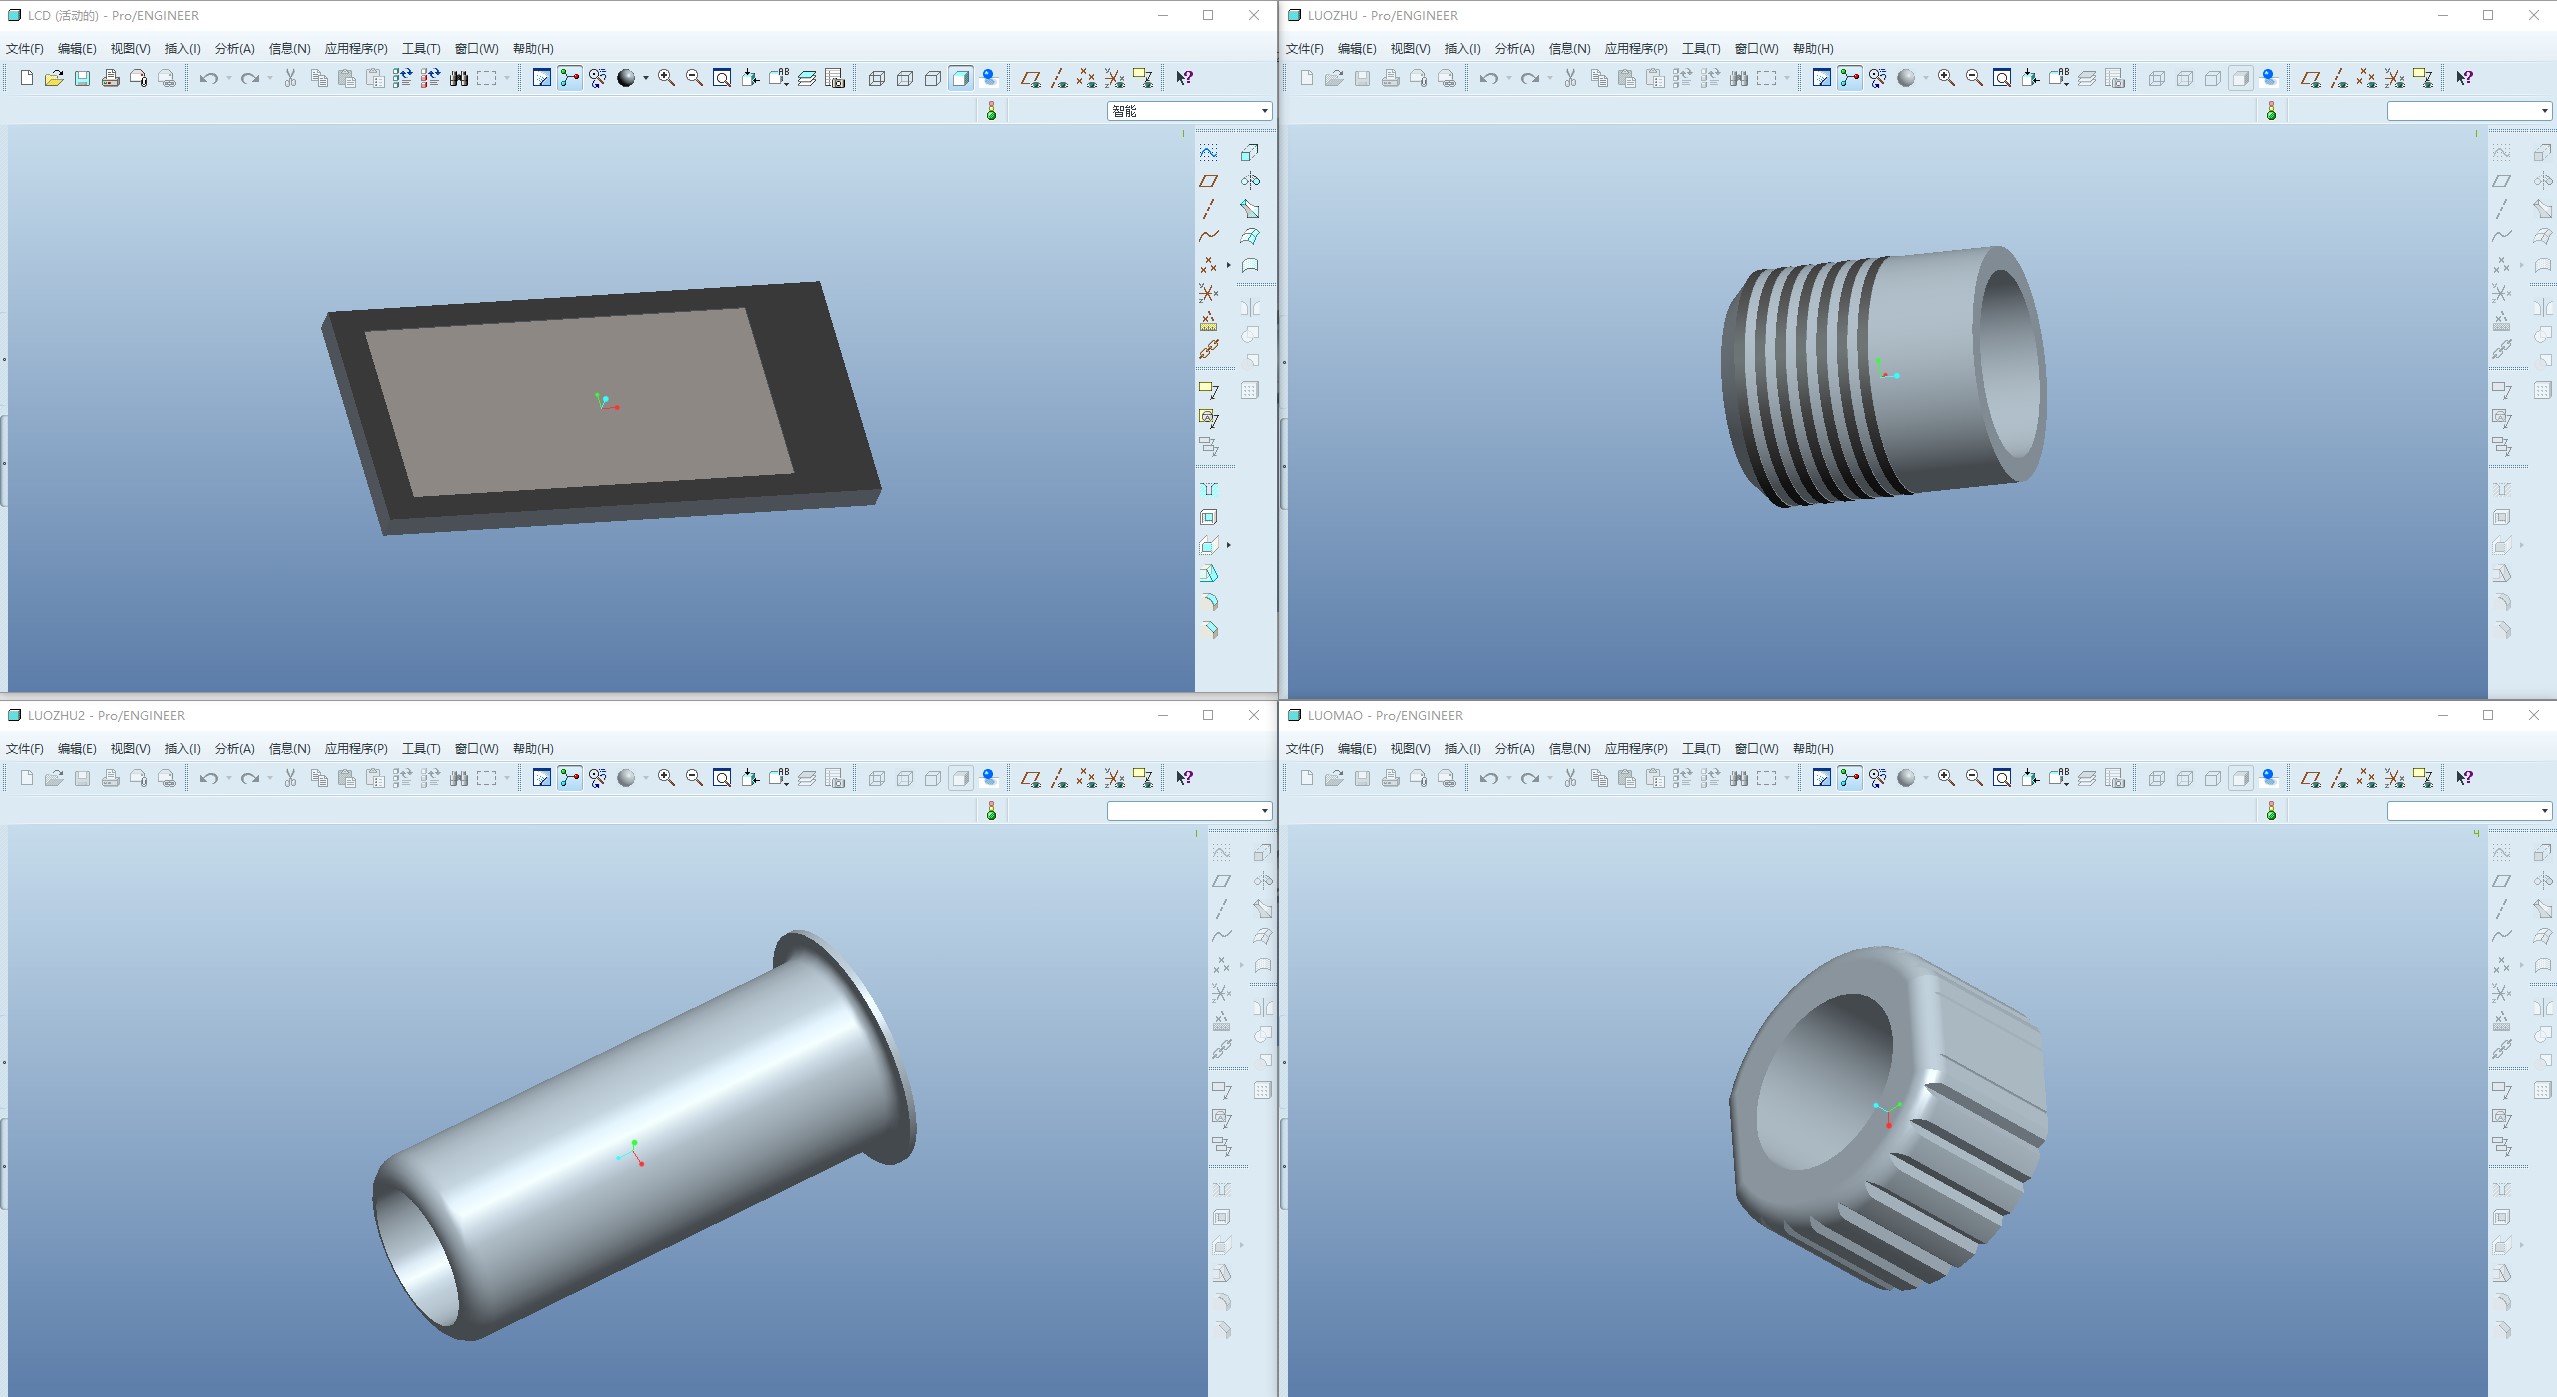
Task: Open 视图(V) menu in LUOZHU2 window
Action: point(131,748)
